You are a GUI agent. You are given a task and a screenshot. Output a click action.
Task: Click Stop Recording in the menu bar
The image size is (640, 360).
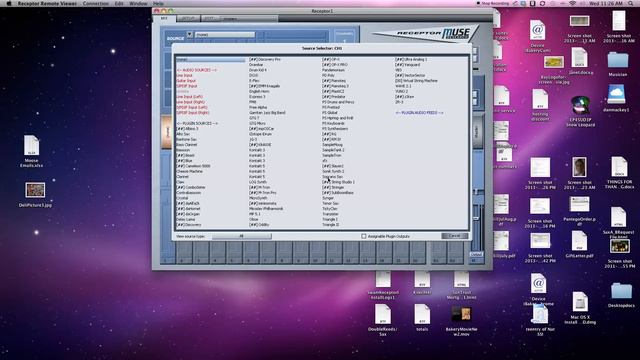click(x=493, y=3)
